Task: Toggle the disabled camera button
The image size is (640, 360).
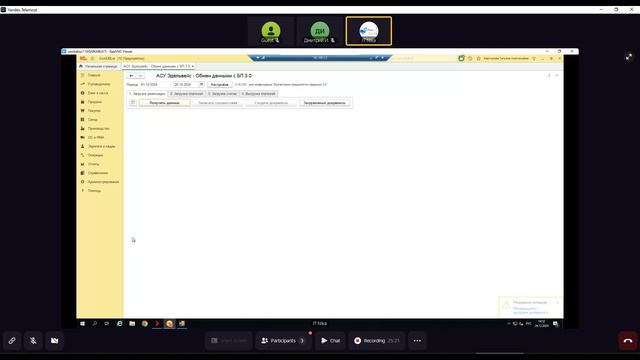Action: click(54, 340)
